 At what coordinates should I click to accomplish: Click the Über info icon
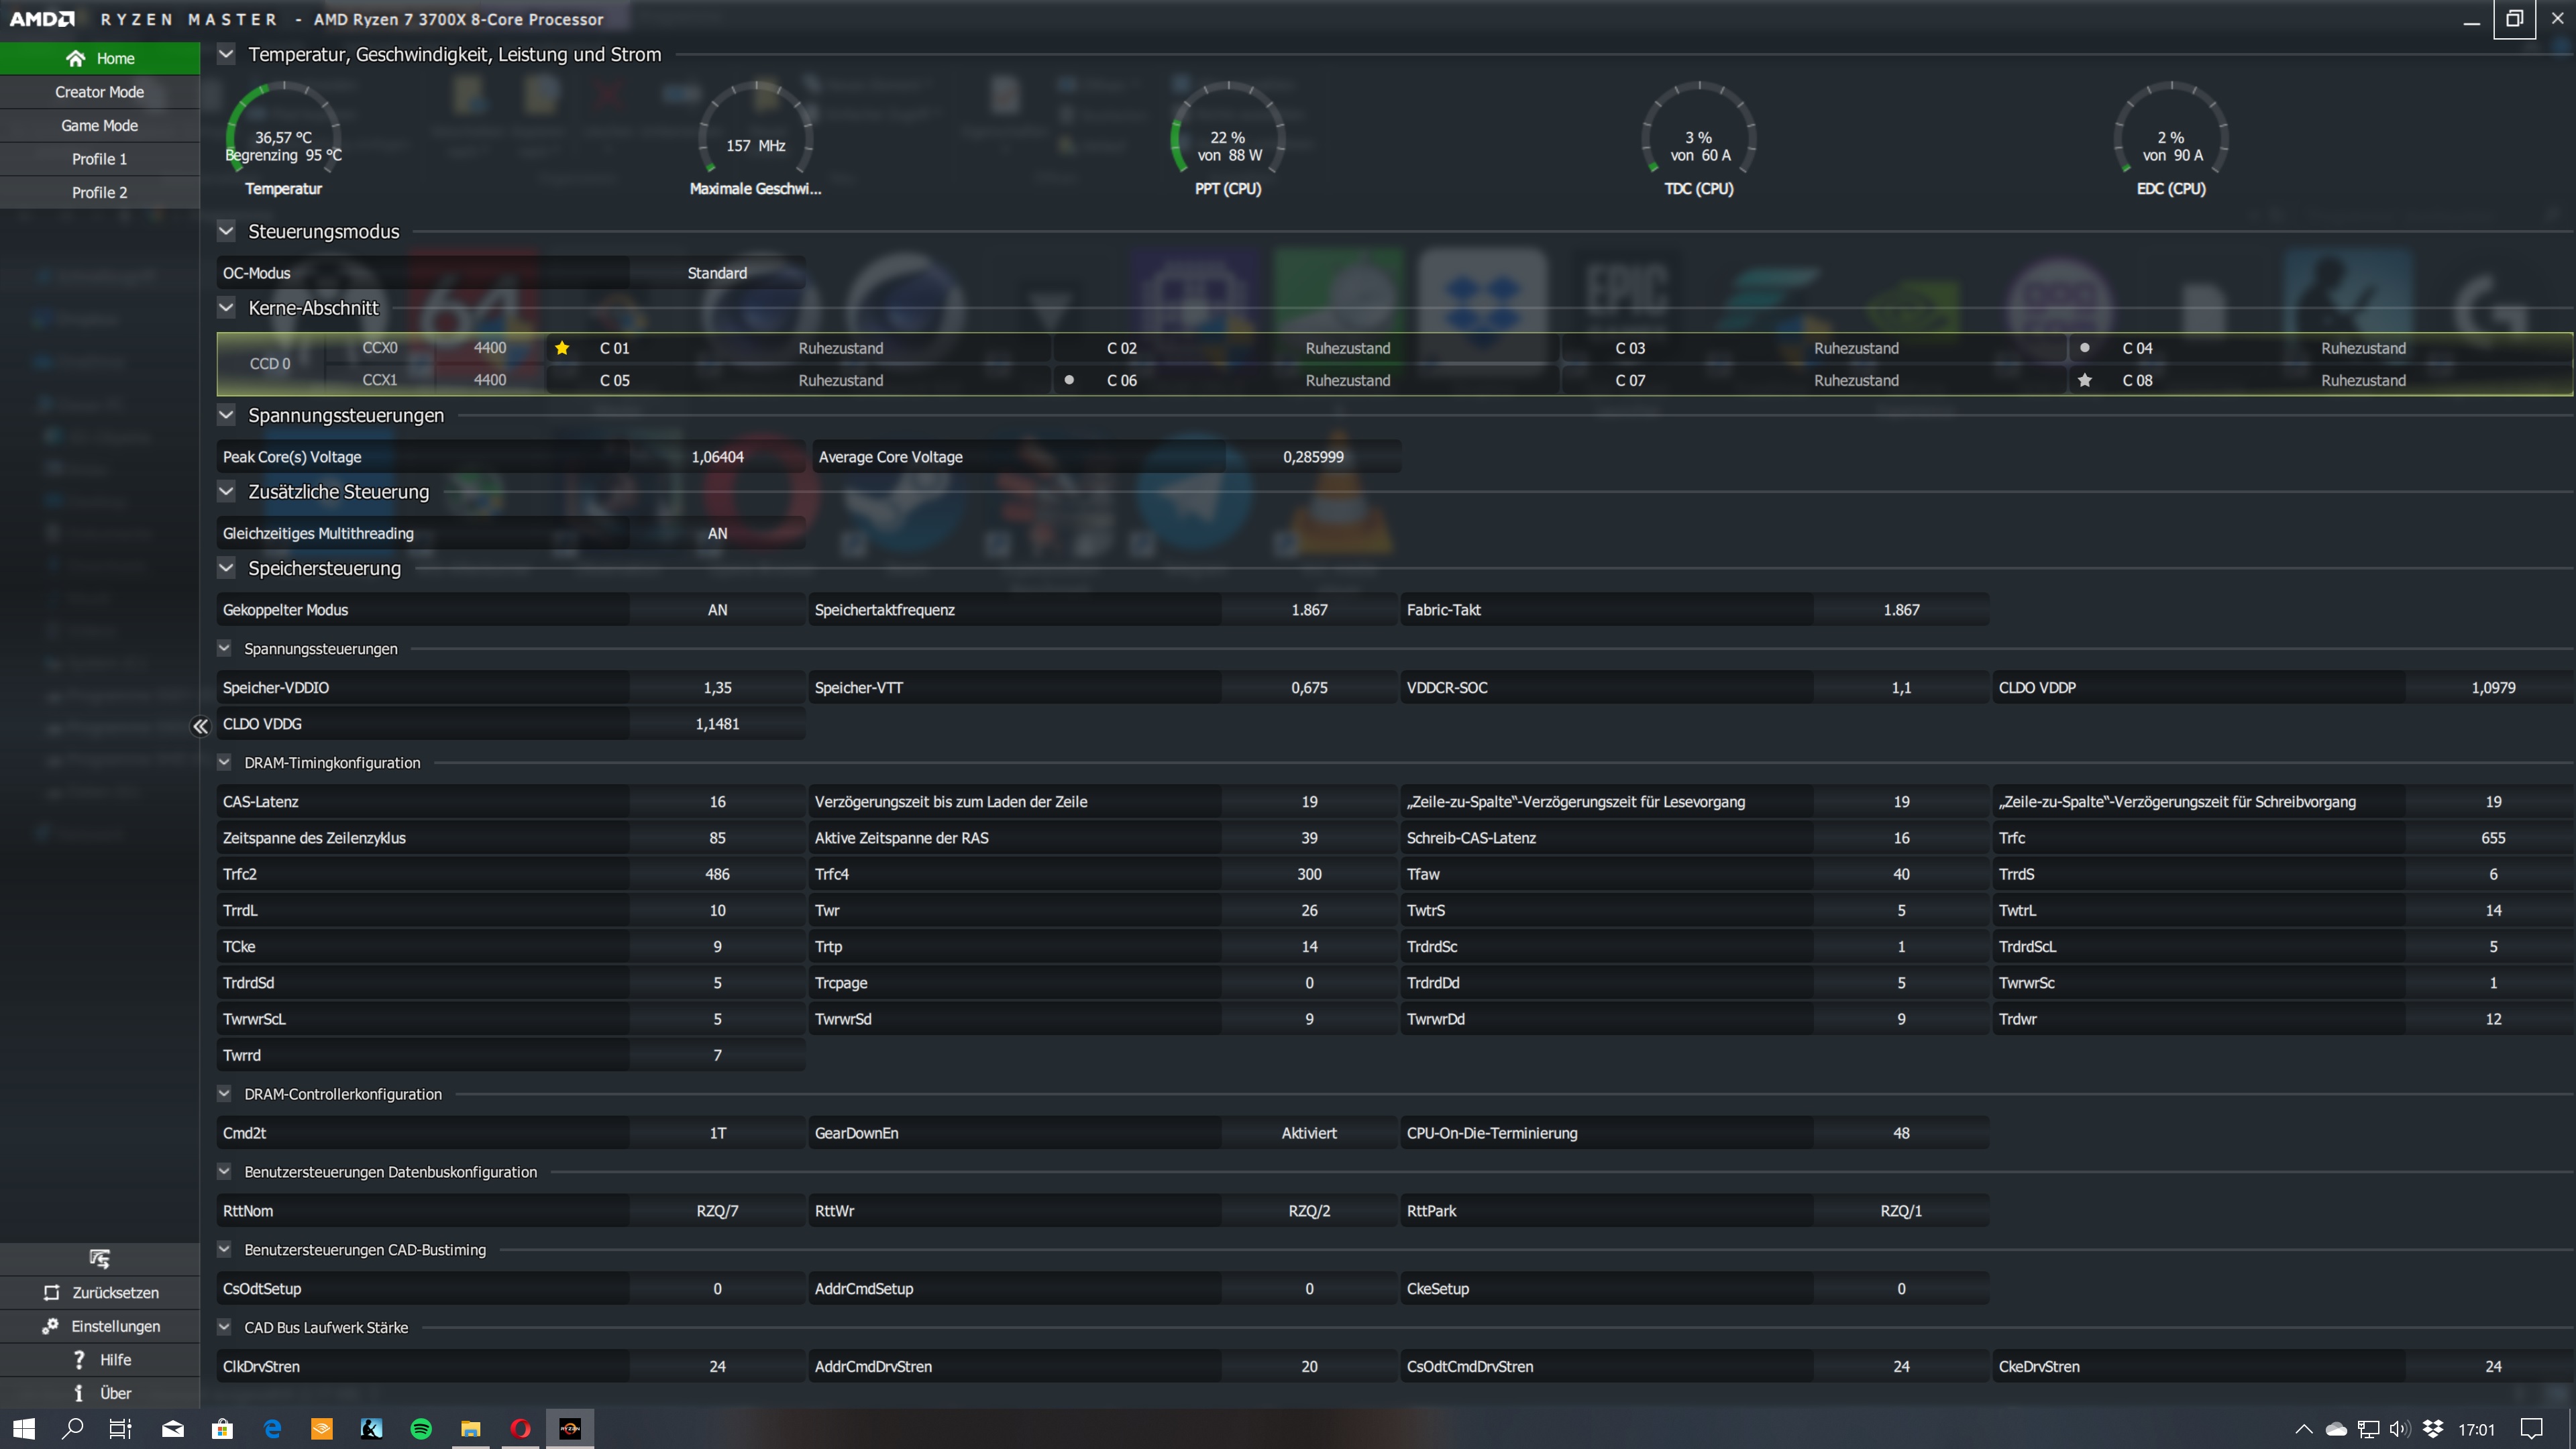click(x=79, y=1393)
